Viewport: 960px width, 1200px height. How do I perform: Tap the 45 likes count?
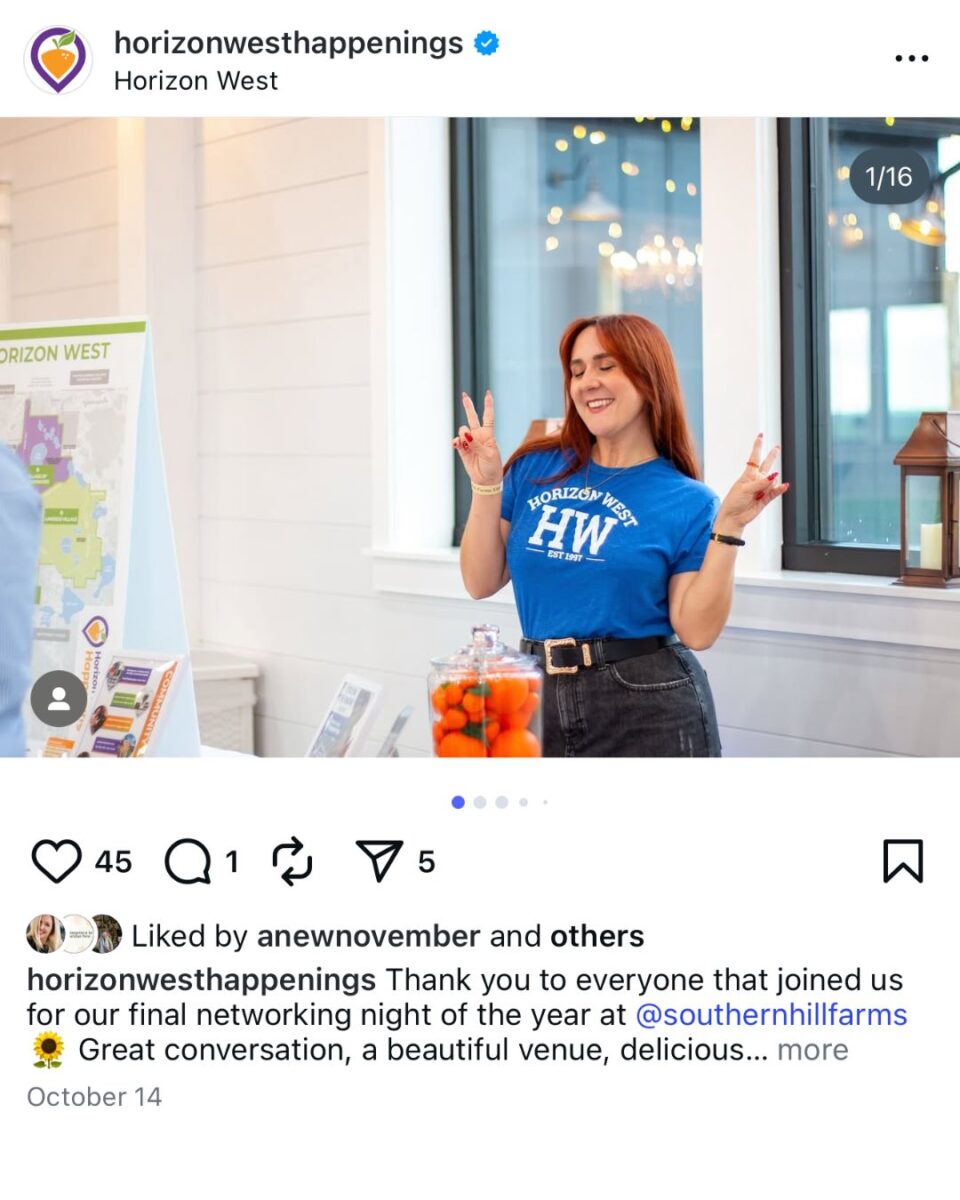click(113, 861)
